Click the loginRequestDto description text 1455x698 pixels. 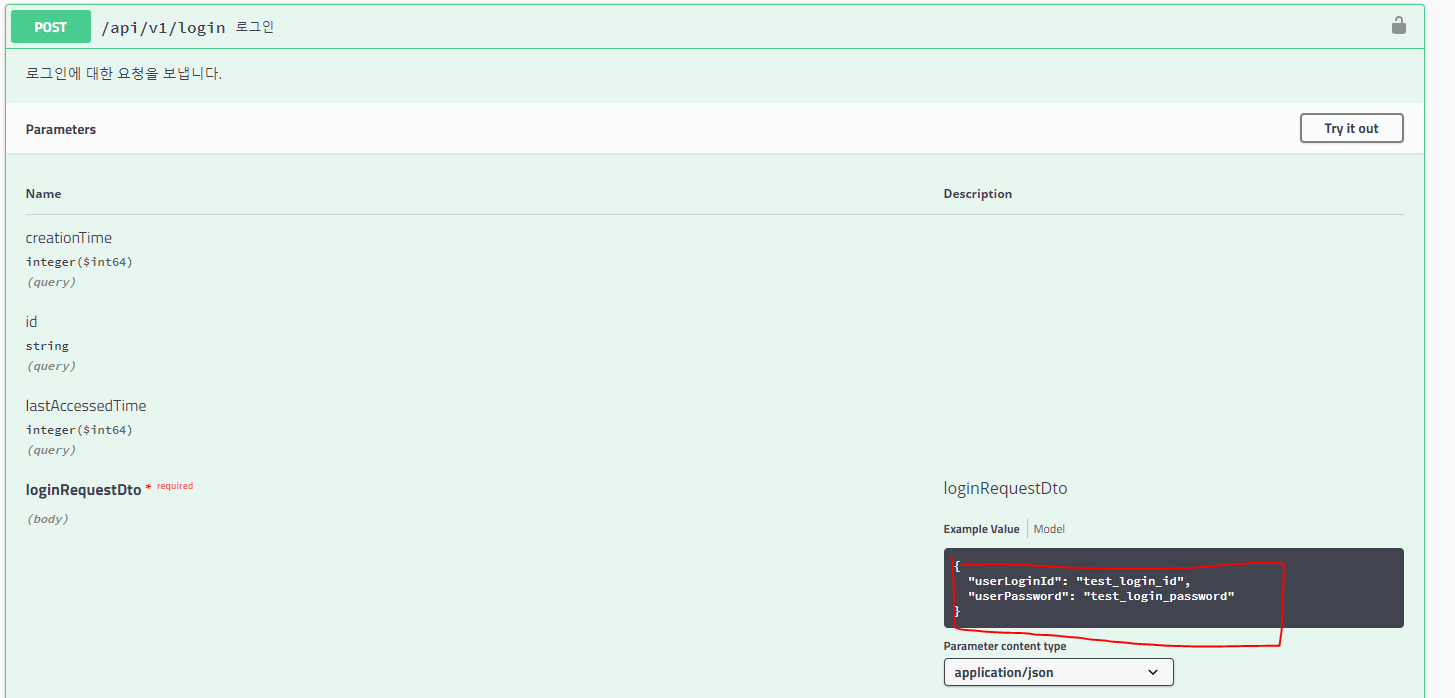pos(1005,489)
